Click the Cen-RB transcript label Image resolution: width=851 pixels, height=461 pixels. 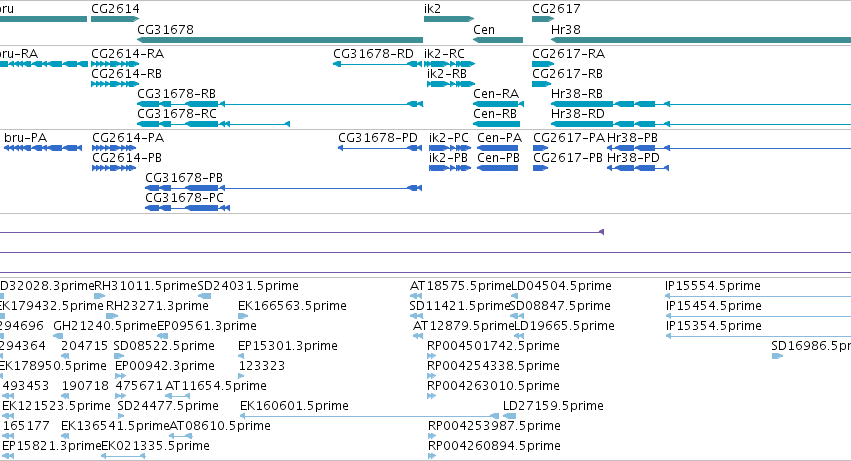[495, 113]
